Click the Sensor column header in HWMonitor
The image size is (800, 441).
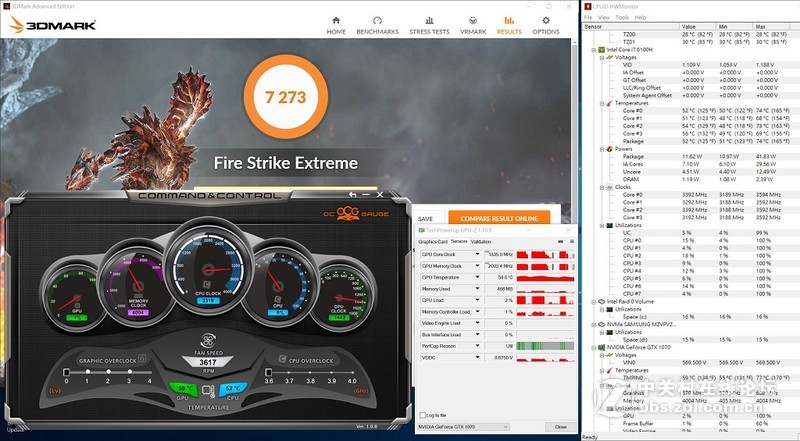pos(631,27)
